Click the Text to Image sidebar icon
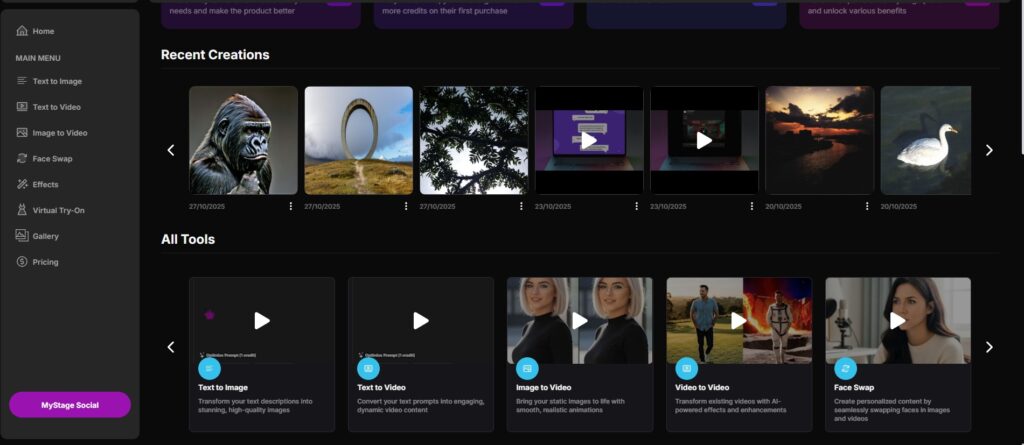This screenshot has width=1024, height=445. coord(22,81)
